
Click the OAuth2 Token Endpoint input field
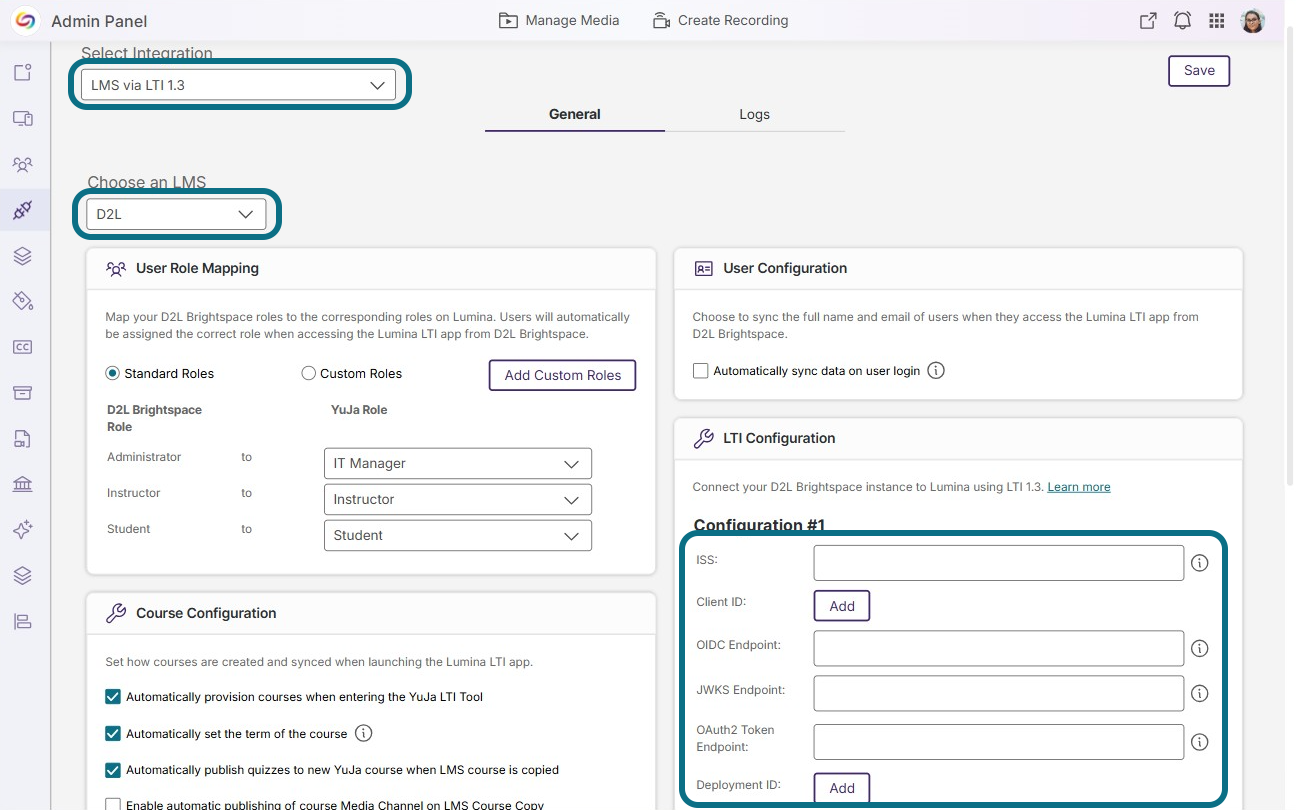pyautogui.click(x=999, y=742)
